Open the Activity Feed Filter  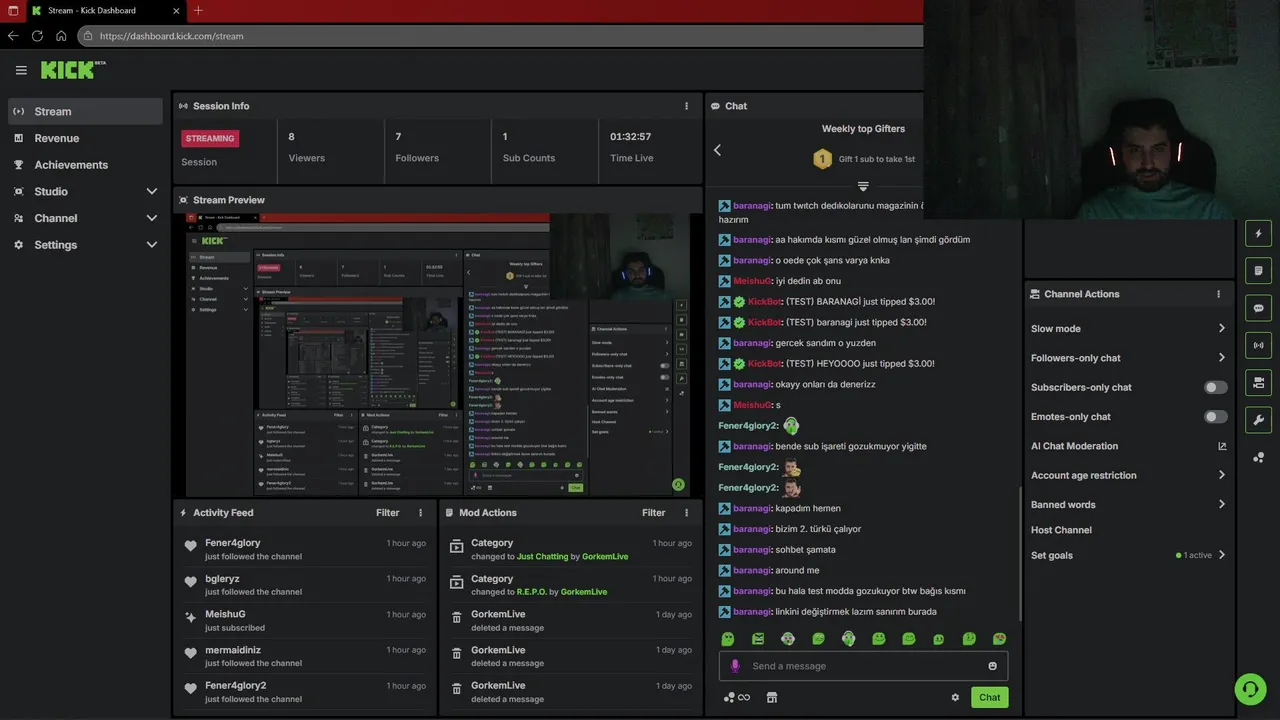[x=388, y=513]
